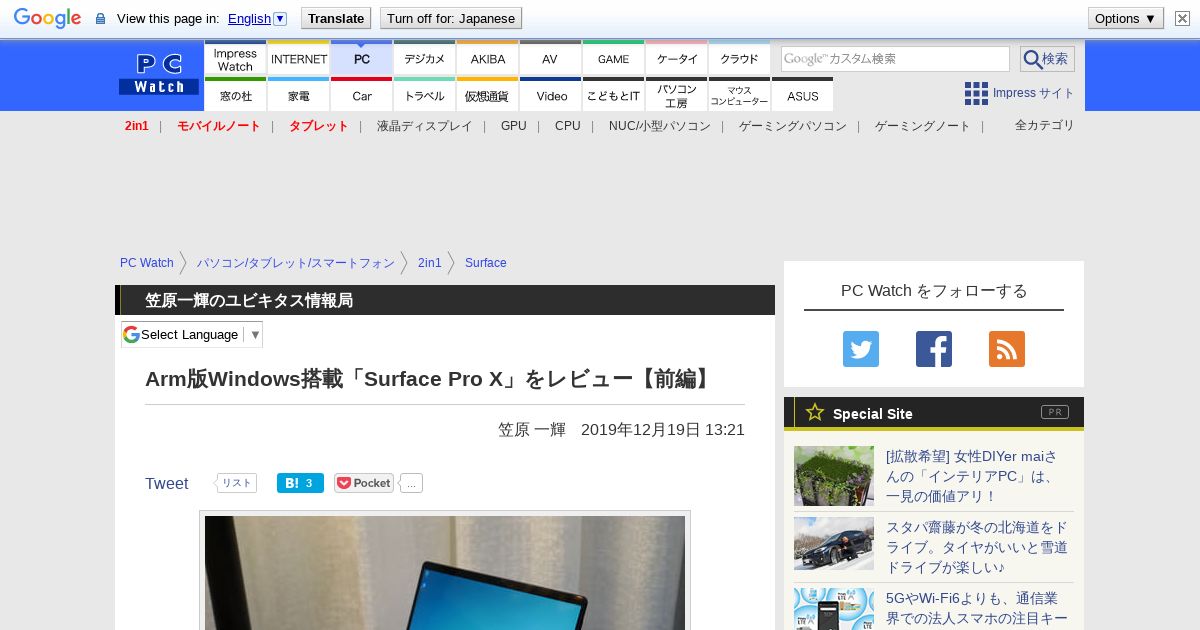This screenshot has width=1200, height=630.
Task: Click the PC Watch logo
Action: coord(159,74)
